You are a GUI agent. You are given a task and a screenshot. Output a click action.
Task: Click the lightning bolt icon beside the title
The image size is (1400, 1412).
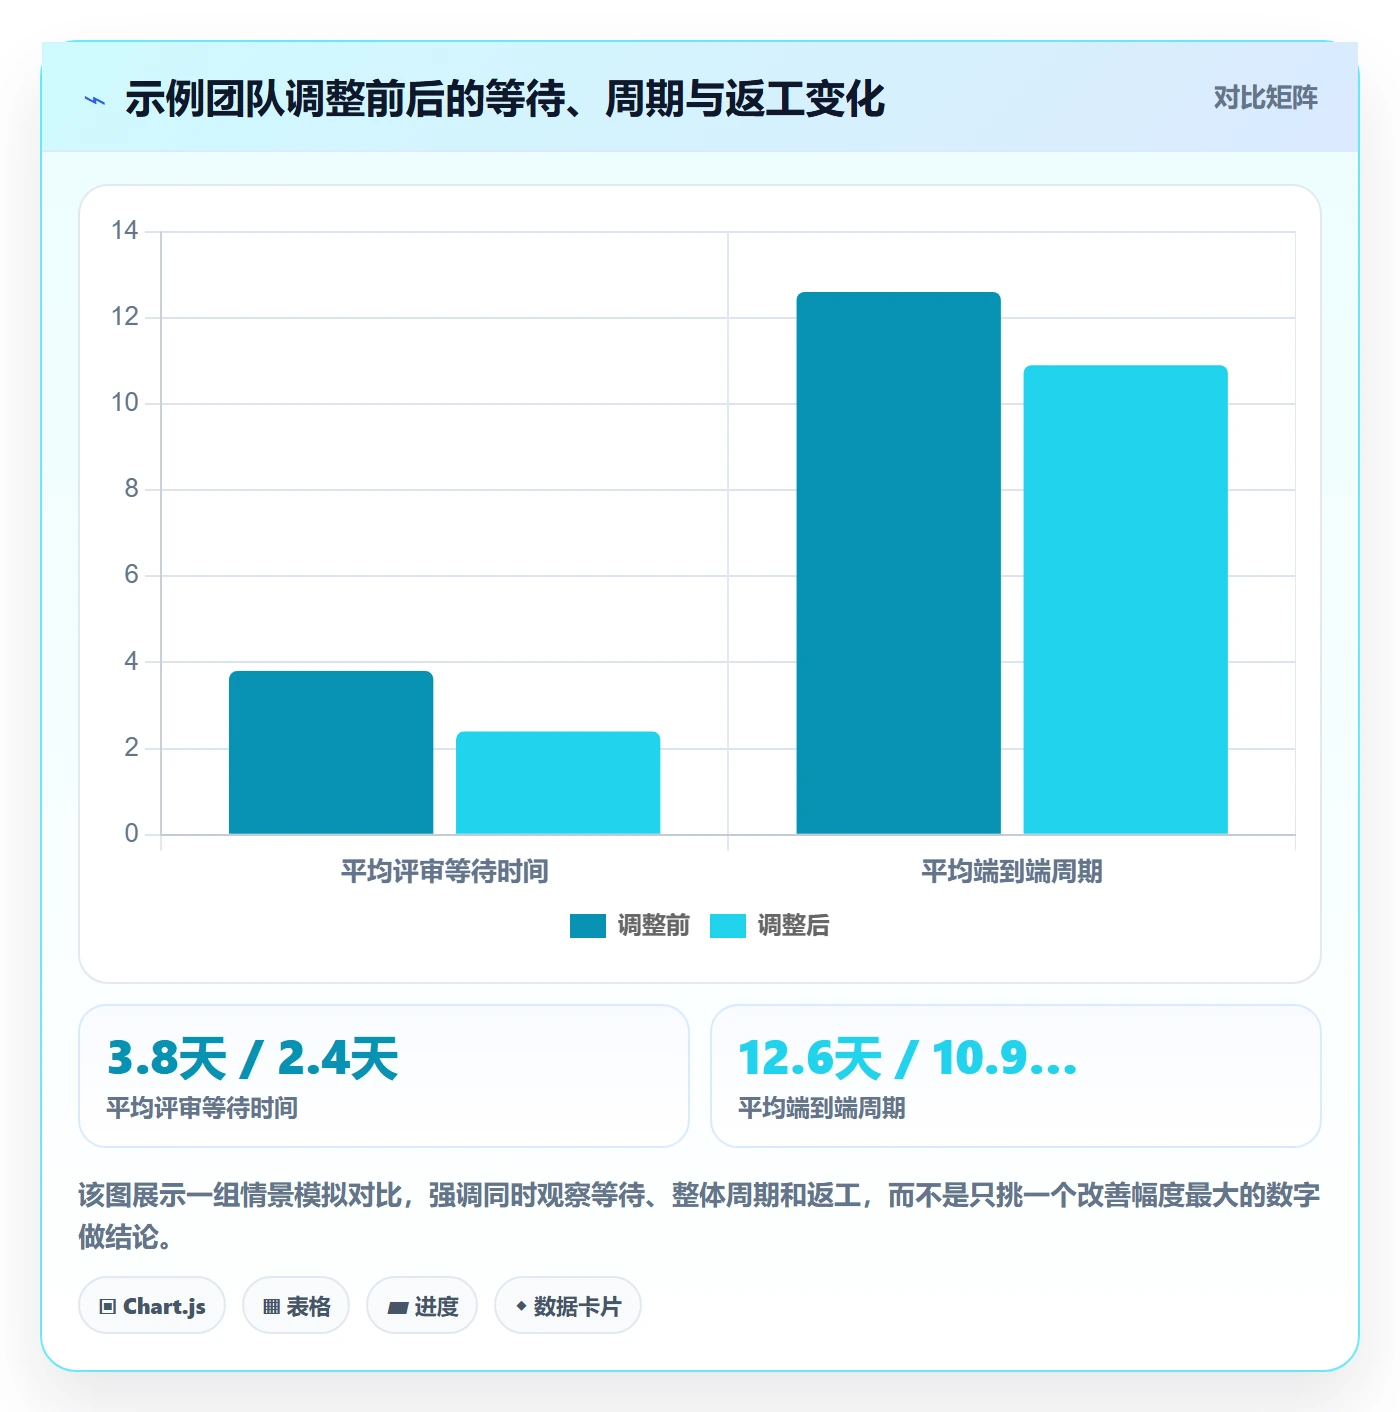click(x=95, y=100)
